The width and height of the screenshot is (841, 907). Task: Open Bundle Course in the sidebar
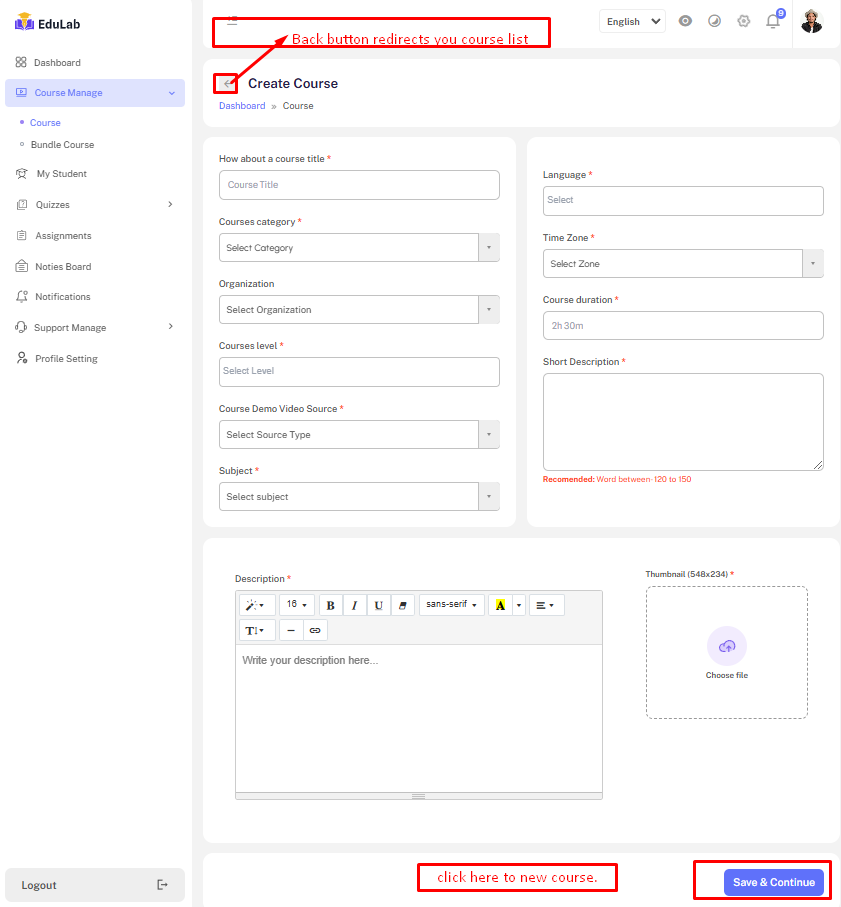62,145
